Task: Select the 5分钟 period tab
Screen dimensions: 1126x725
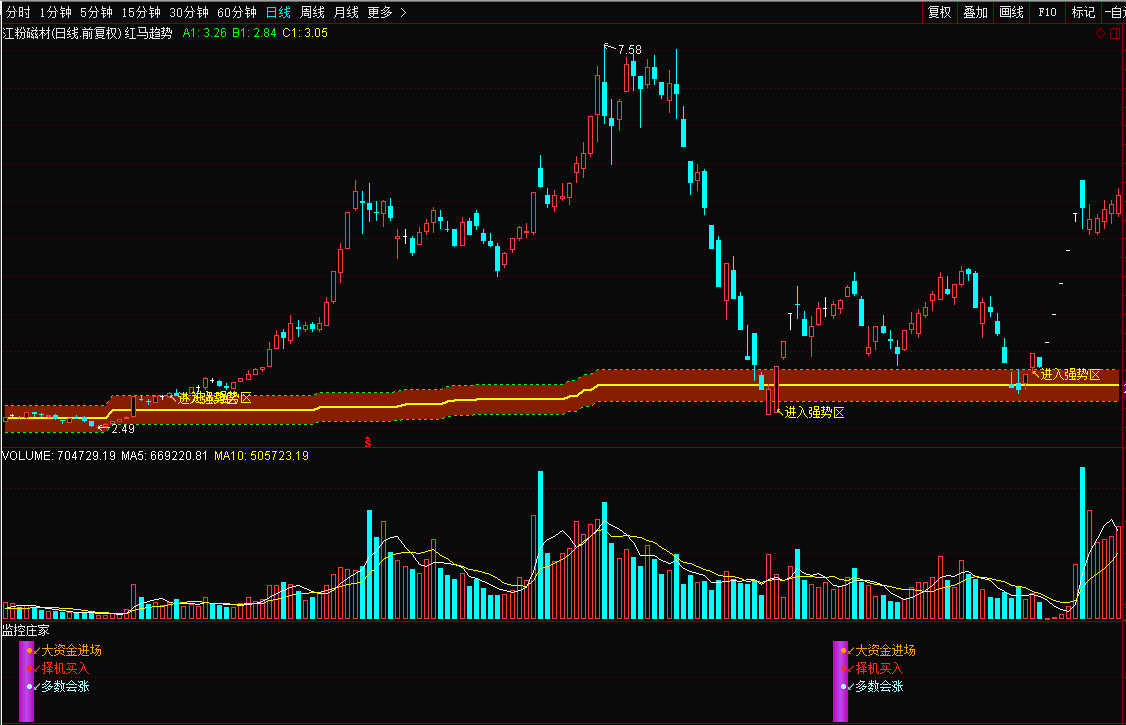Action: [x=96, y=12]
